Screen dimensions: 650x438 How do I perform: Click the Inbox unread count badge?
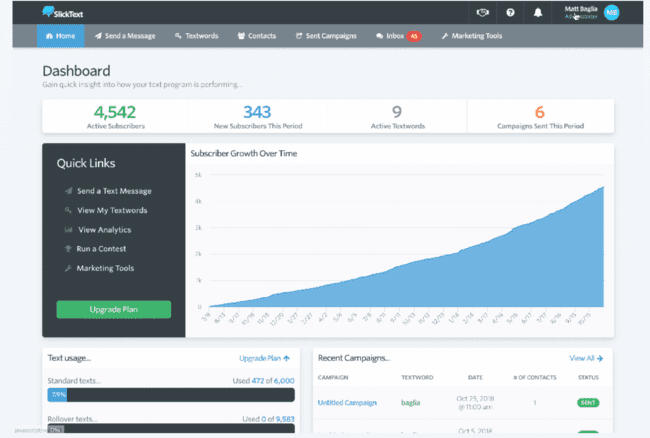tap(414, 36)
